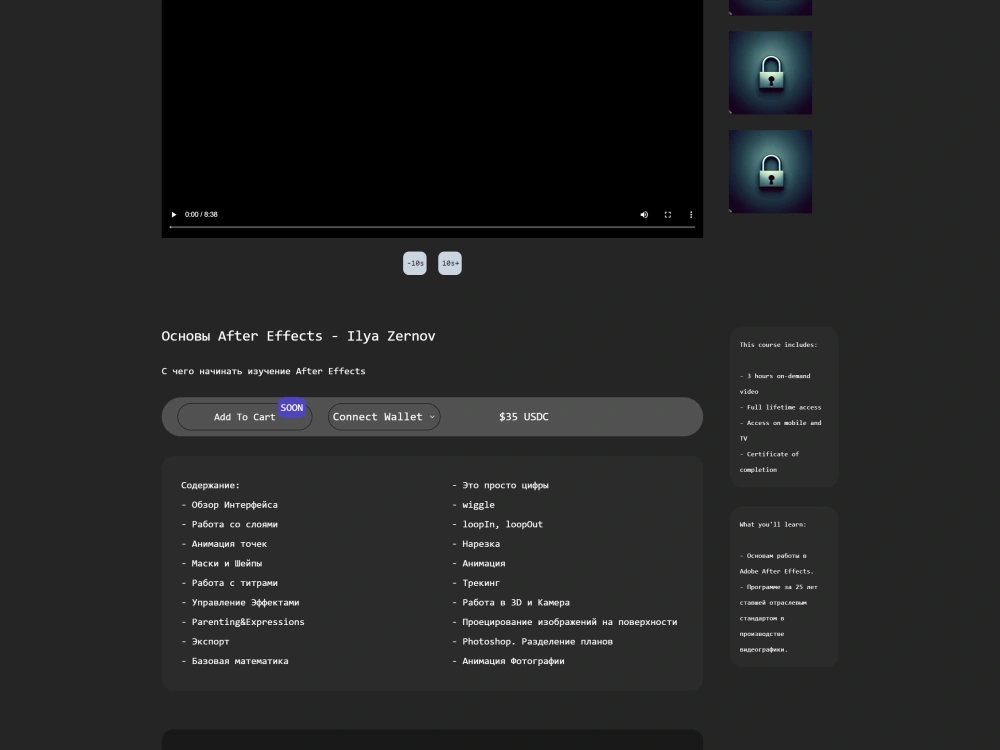1000x750 pixels.
Task: Click the Certificate of completion line
Action: tap(769, 462)
